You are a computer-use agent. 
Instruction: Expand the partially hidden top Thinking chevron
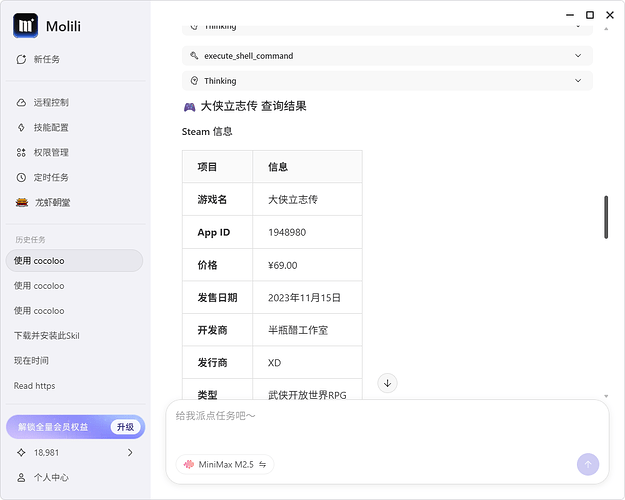pos(578,27)
